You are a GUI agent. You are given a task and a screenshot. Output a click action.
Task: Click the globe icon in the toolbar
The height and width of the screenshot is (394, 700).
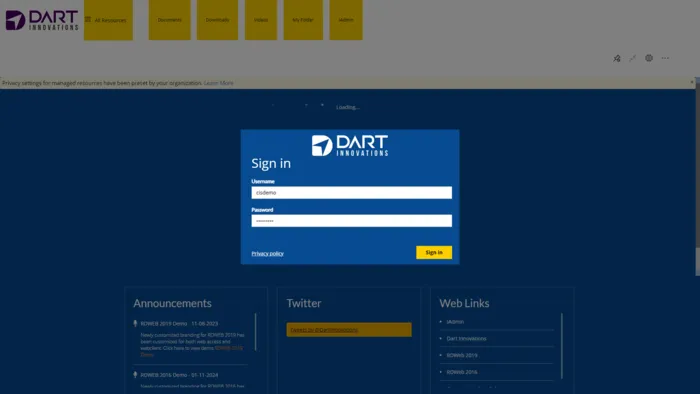click(x=649, y=58)
